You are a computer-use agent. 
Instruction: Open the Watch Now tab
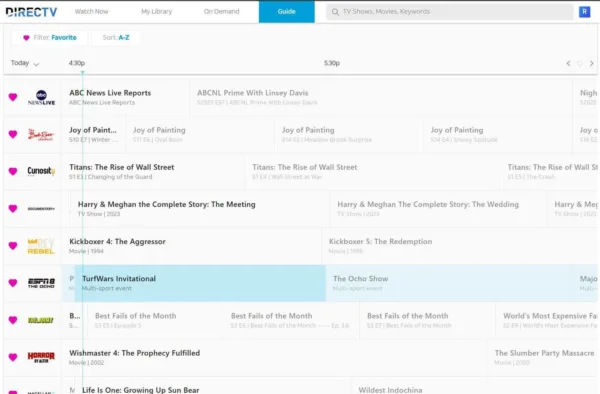91,11
